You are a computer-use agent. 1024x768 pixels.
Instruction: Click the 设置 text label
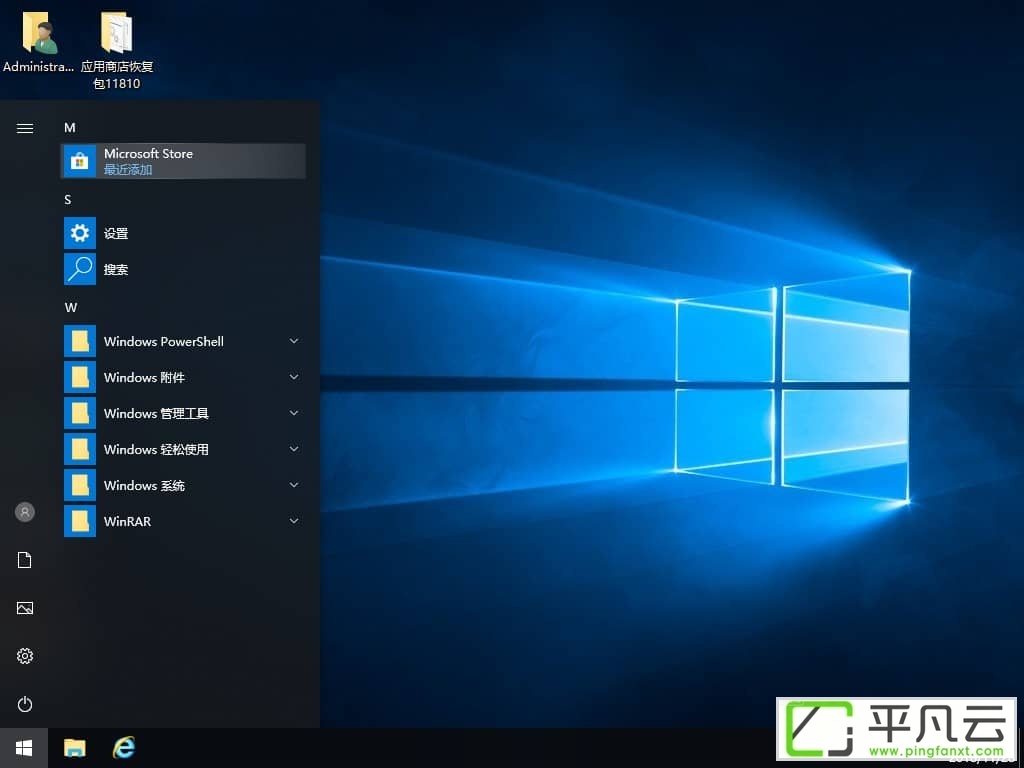[116, 233]
